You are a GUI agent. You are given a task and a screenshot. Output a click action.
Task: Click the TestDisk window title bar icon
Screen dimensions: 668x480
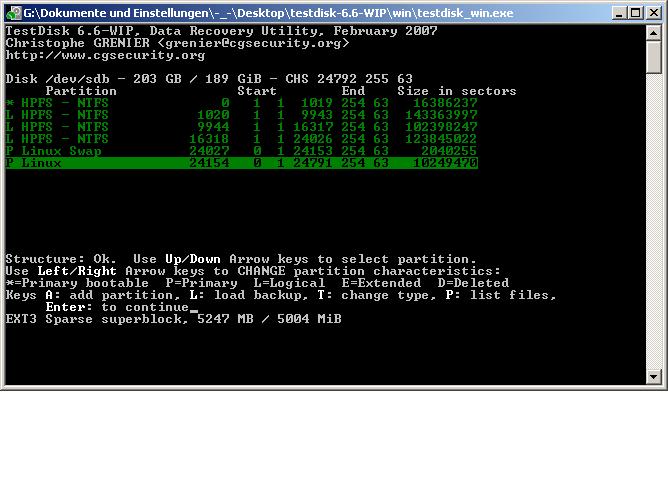pyautogui.click(x=14, y=13)
